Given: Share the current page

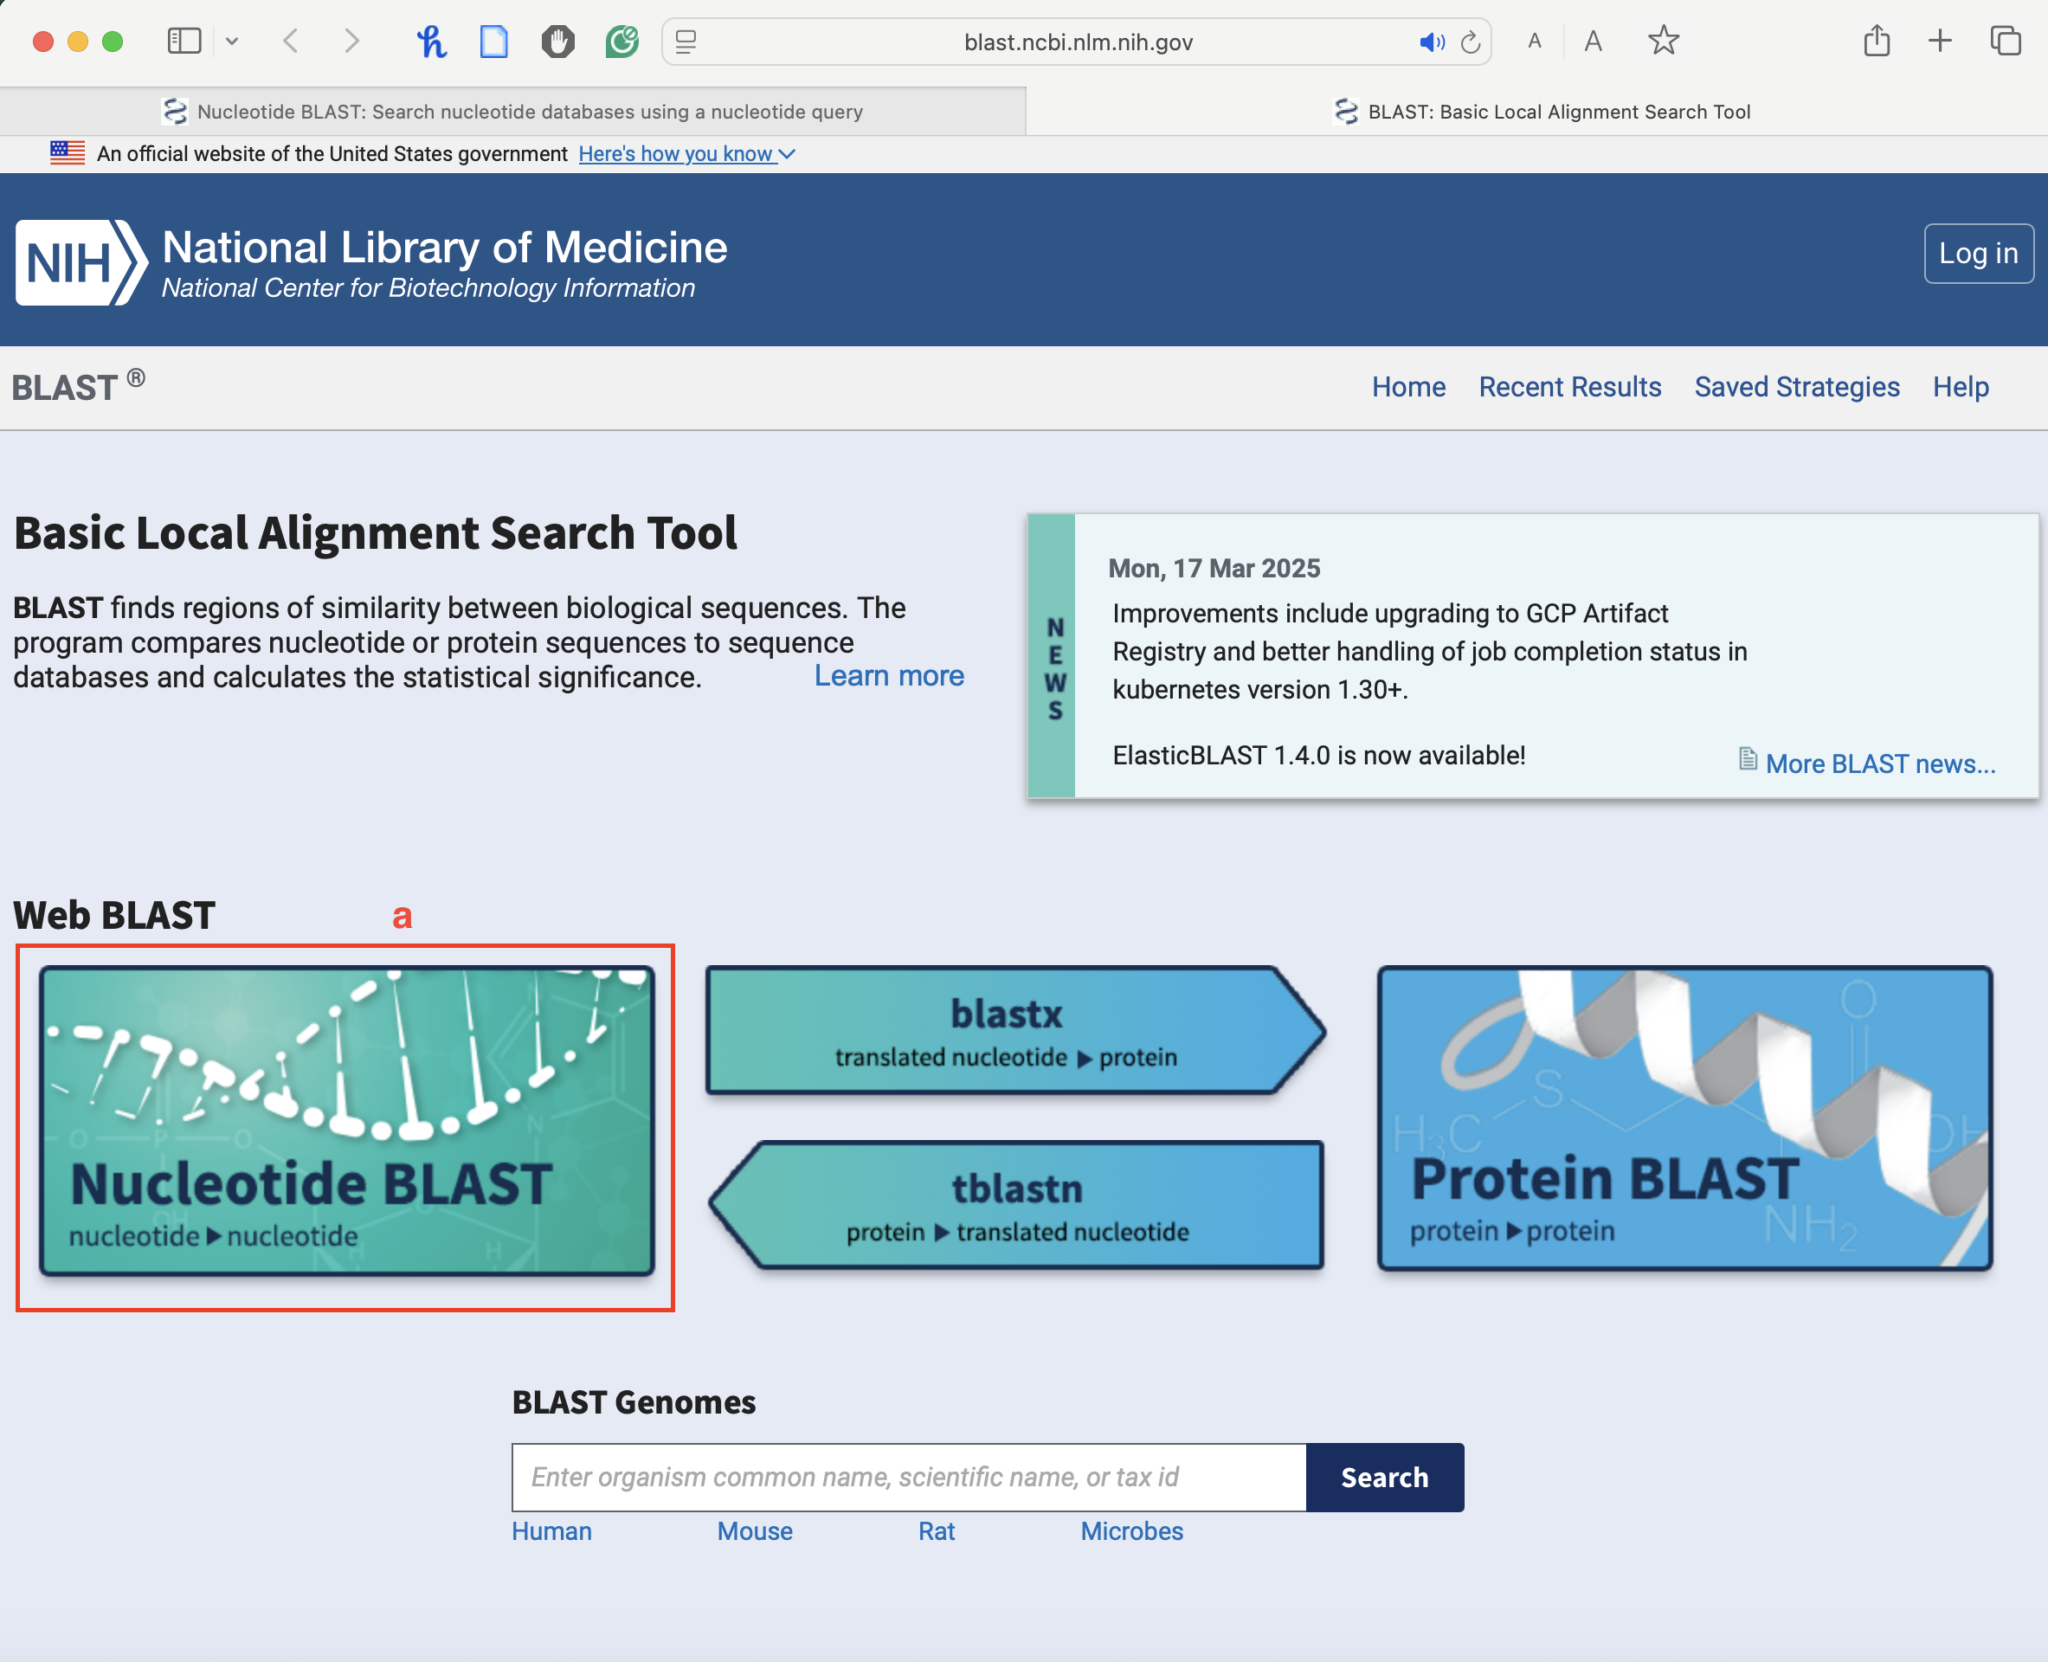Looking at the screenshot, I should click(x=1876, y=41).
